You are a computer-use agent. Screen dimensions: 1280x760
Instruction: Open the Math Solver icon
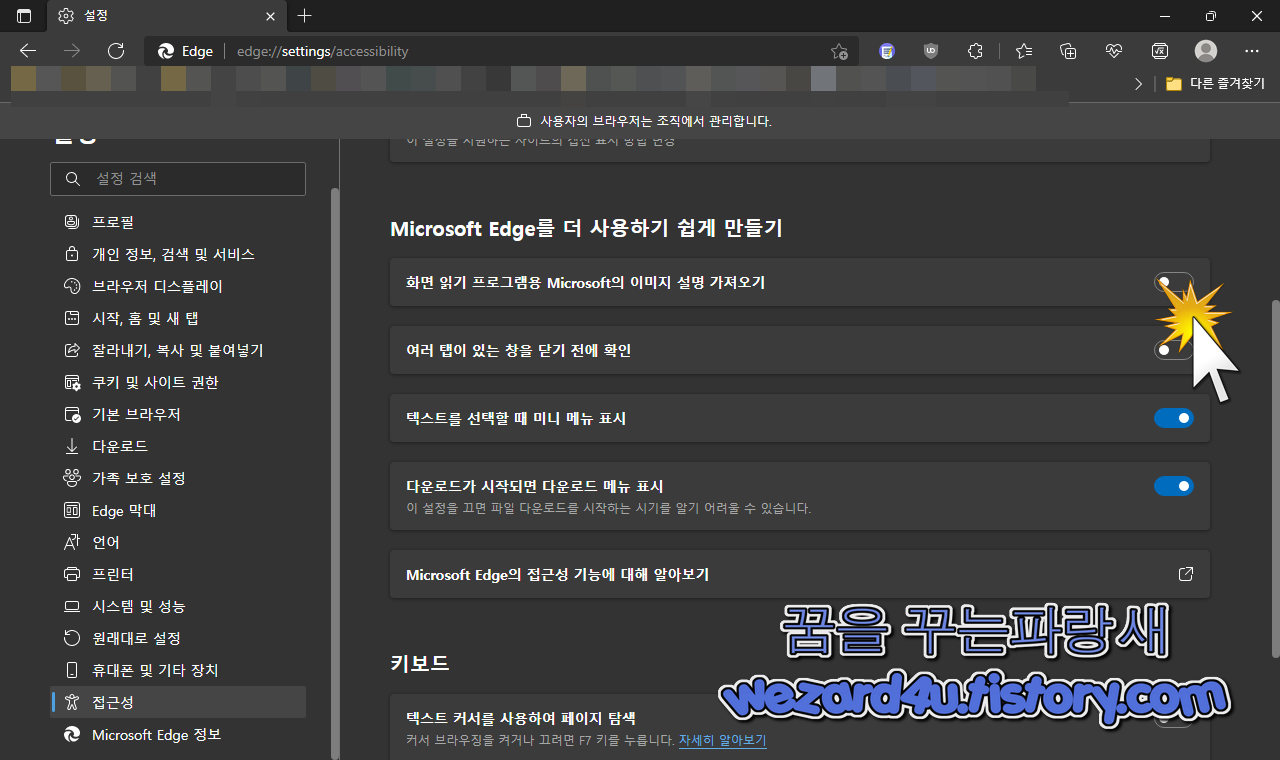click(x=1159, y=51)
